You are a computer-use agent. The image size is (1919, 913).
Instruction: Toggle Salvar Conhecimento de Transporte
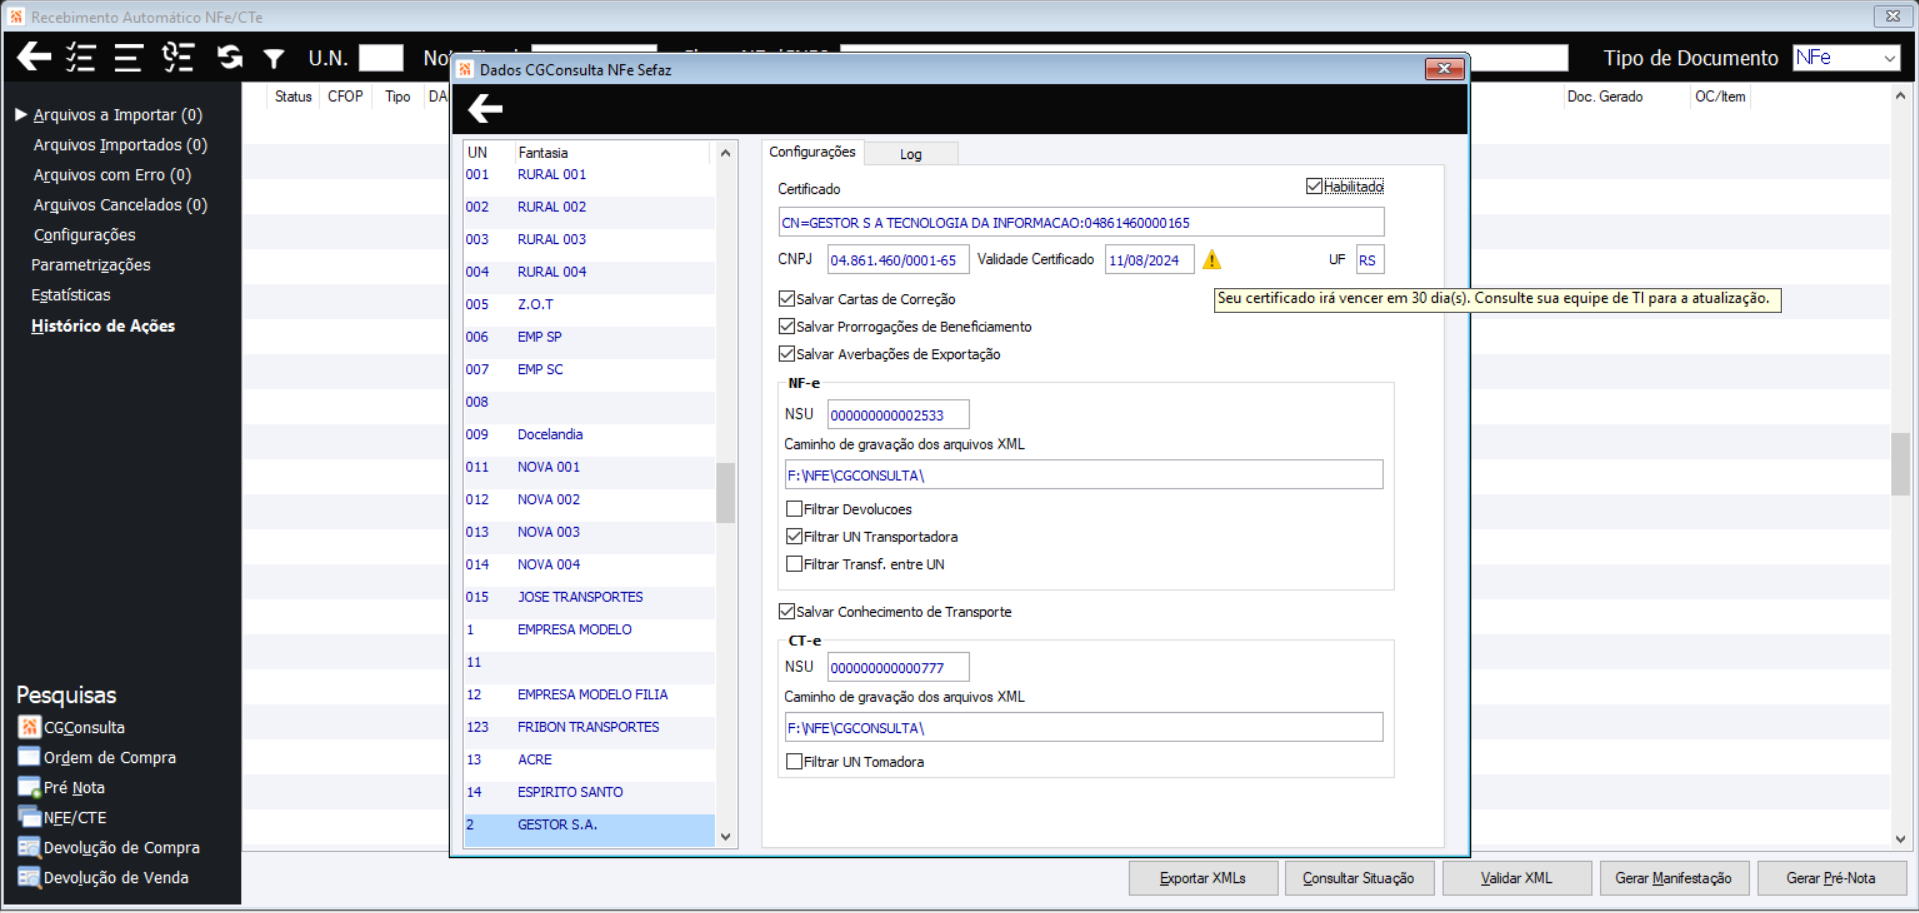tap(786, 611)
